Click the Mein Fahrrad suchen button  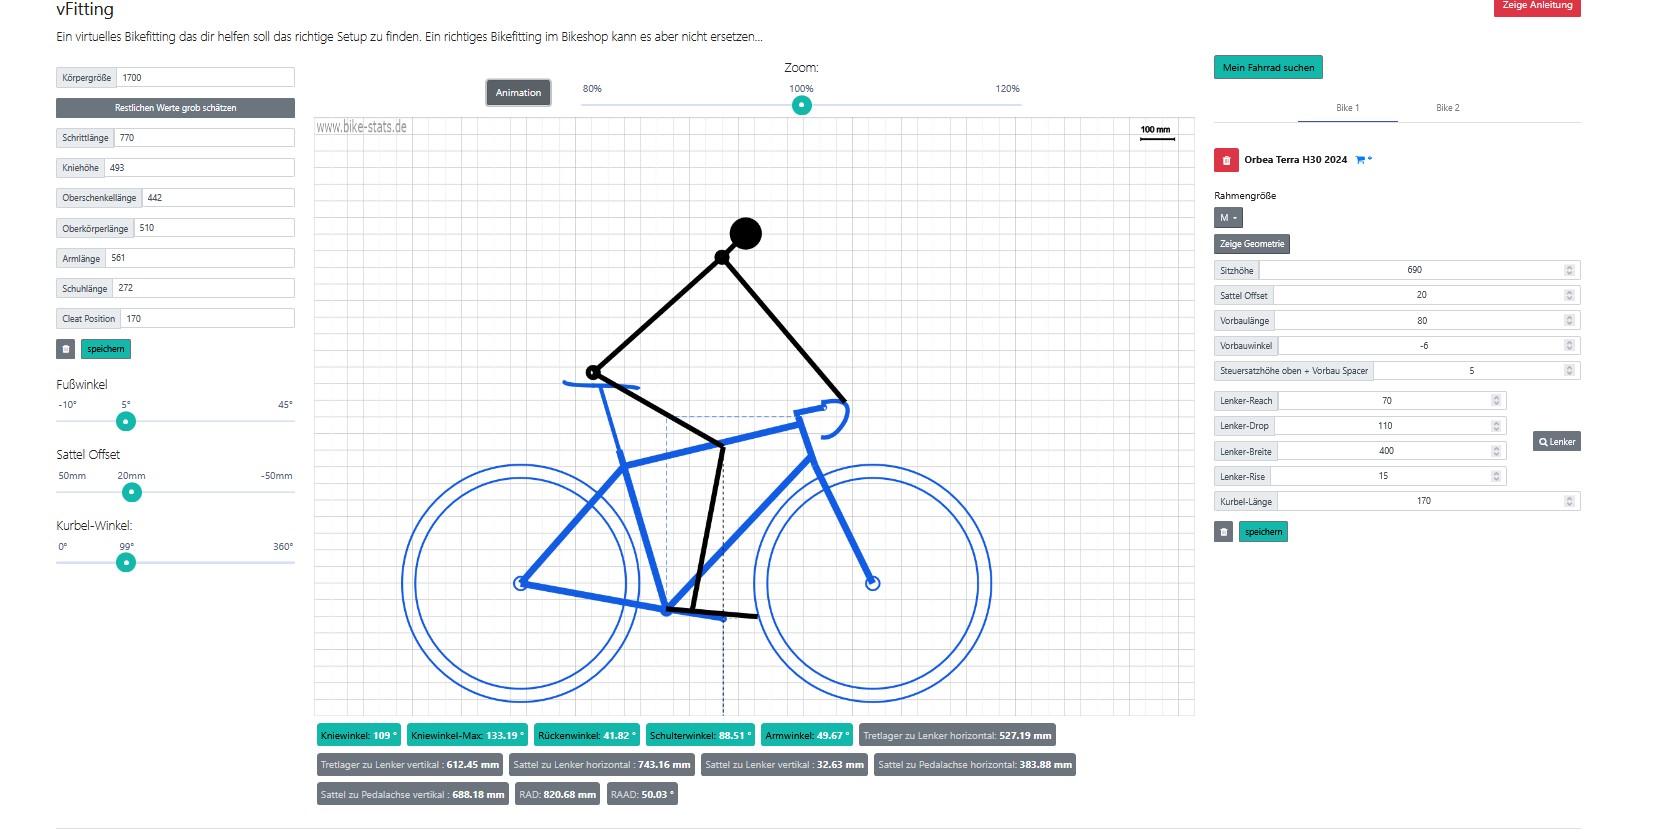pos(1268,68)
